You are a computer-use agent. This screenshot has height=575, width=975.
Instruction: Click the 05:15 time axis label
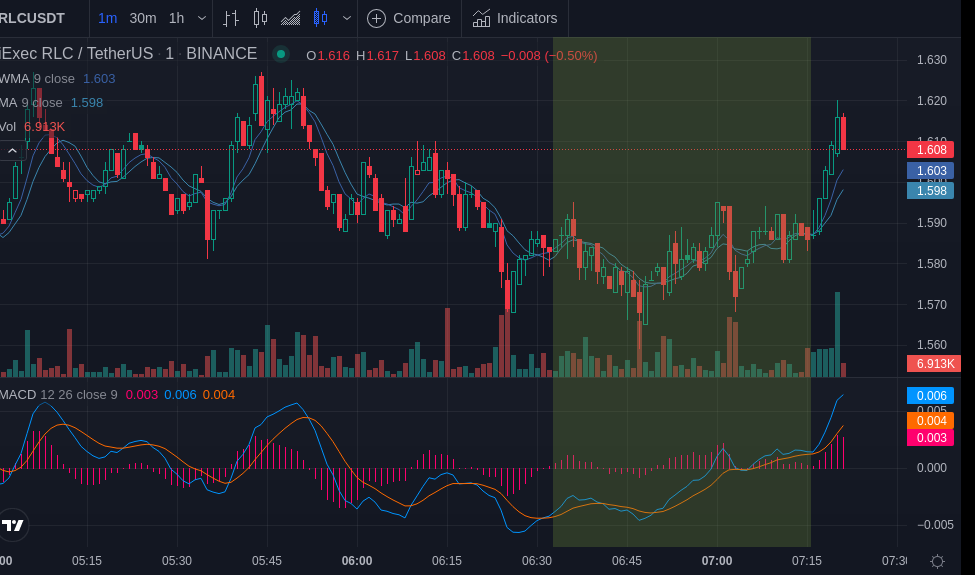coord(86,561)
